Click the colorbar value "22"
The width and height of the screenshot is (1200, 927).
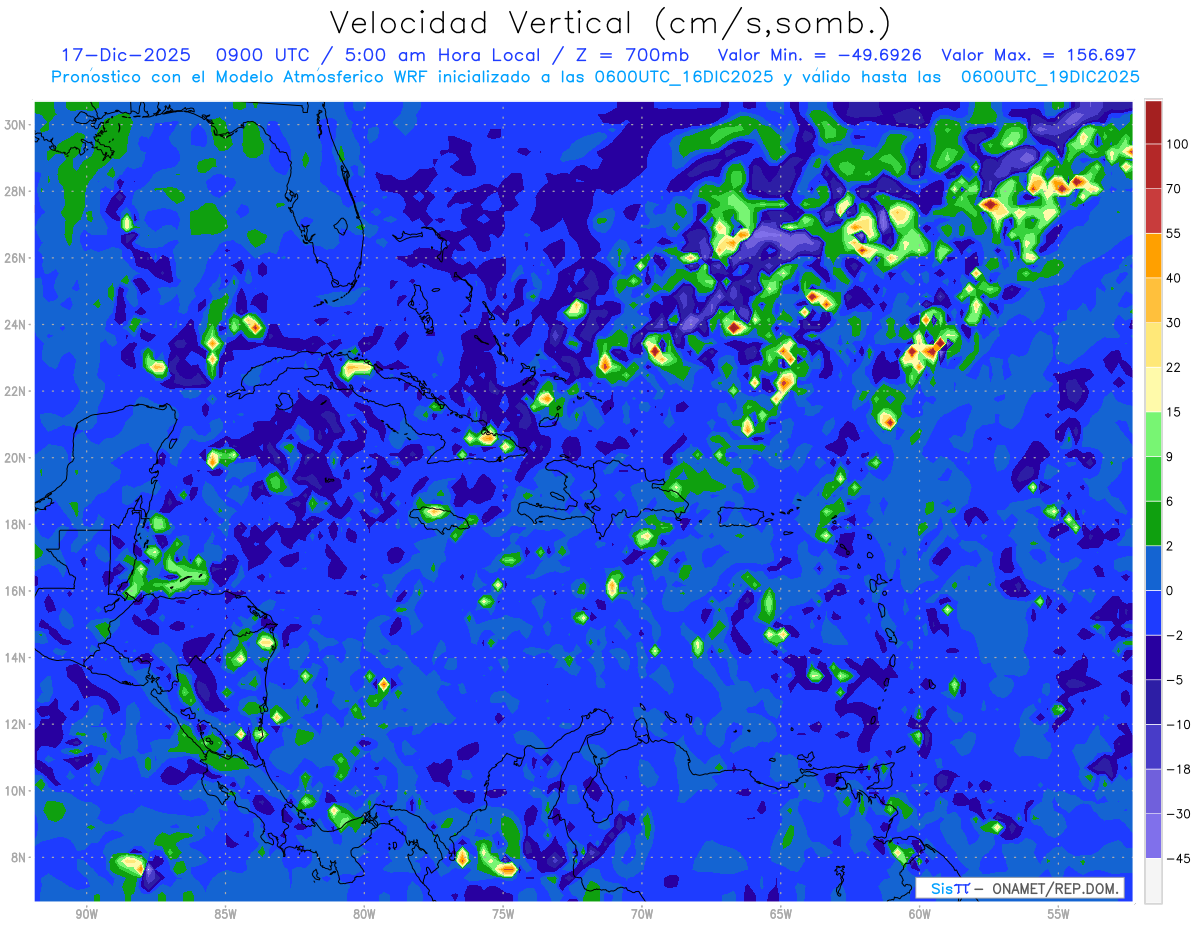click(x=1174, y=367)
